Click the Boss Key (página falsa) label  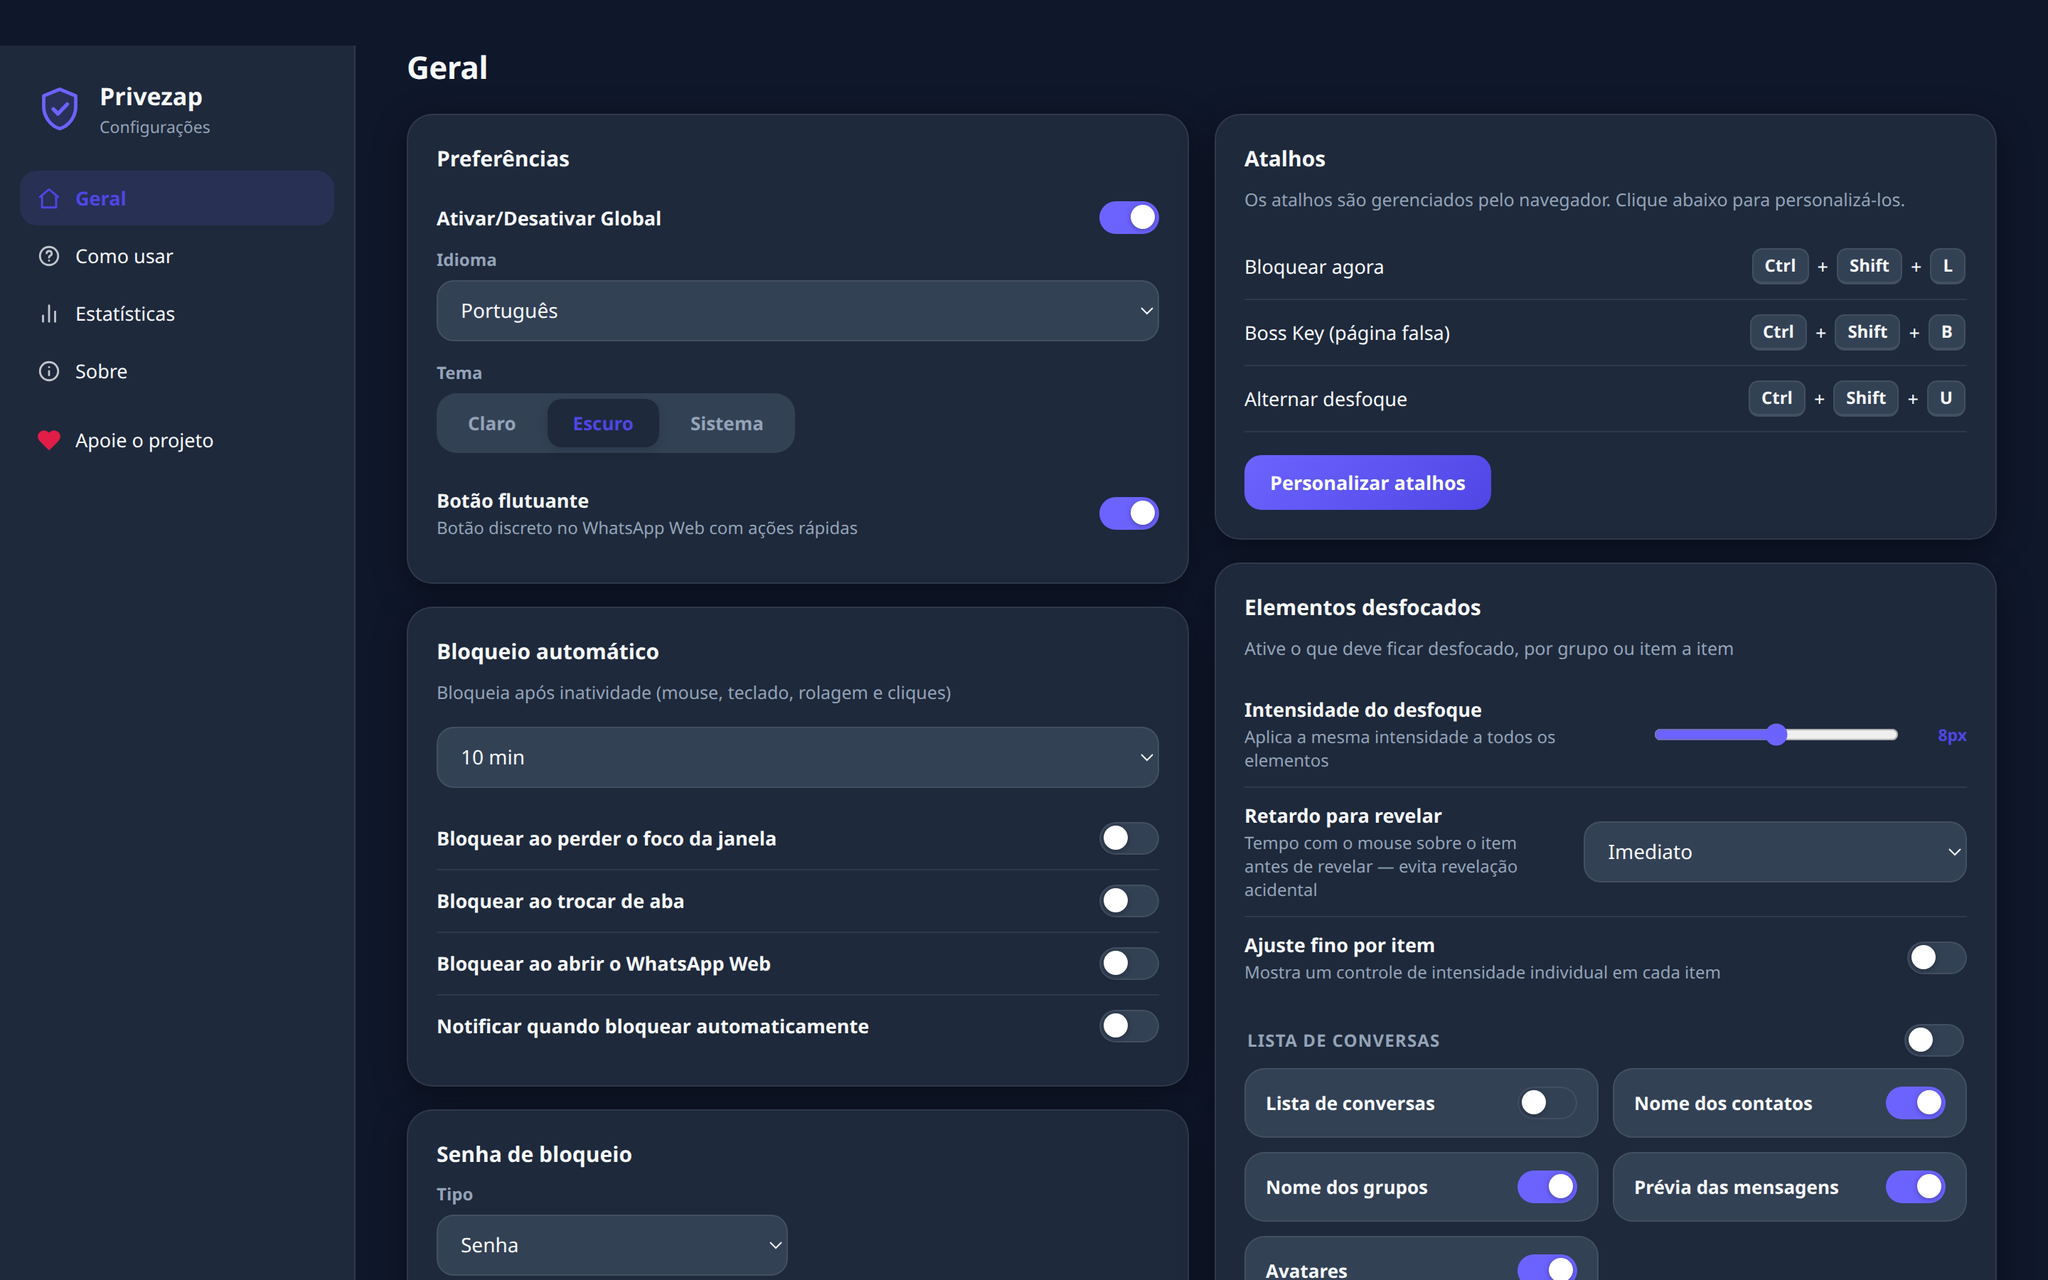click(x=1347, y=333)
